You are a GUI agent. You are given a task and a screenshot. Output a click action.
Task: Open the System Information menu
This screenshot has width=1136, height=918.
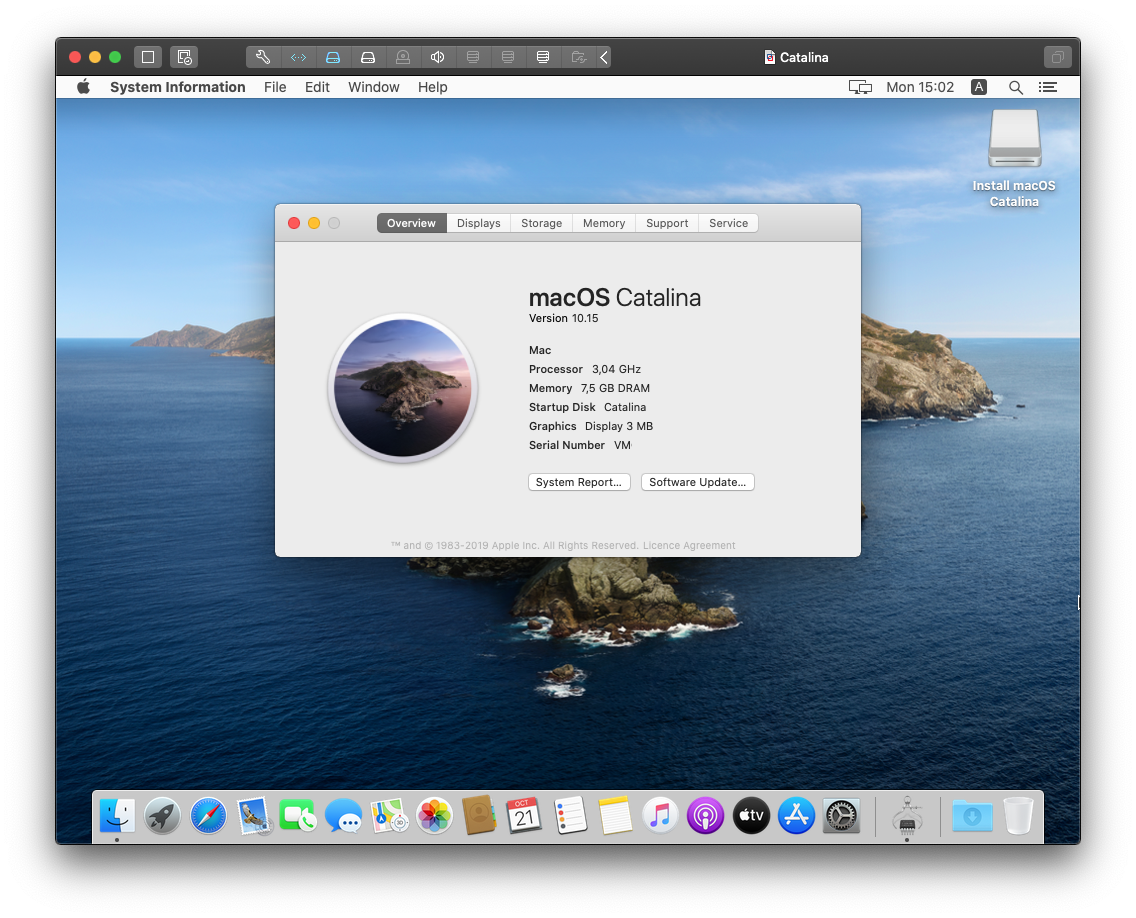(x=178, y=87)
